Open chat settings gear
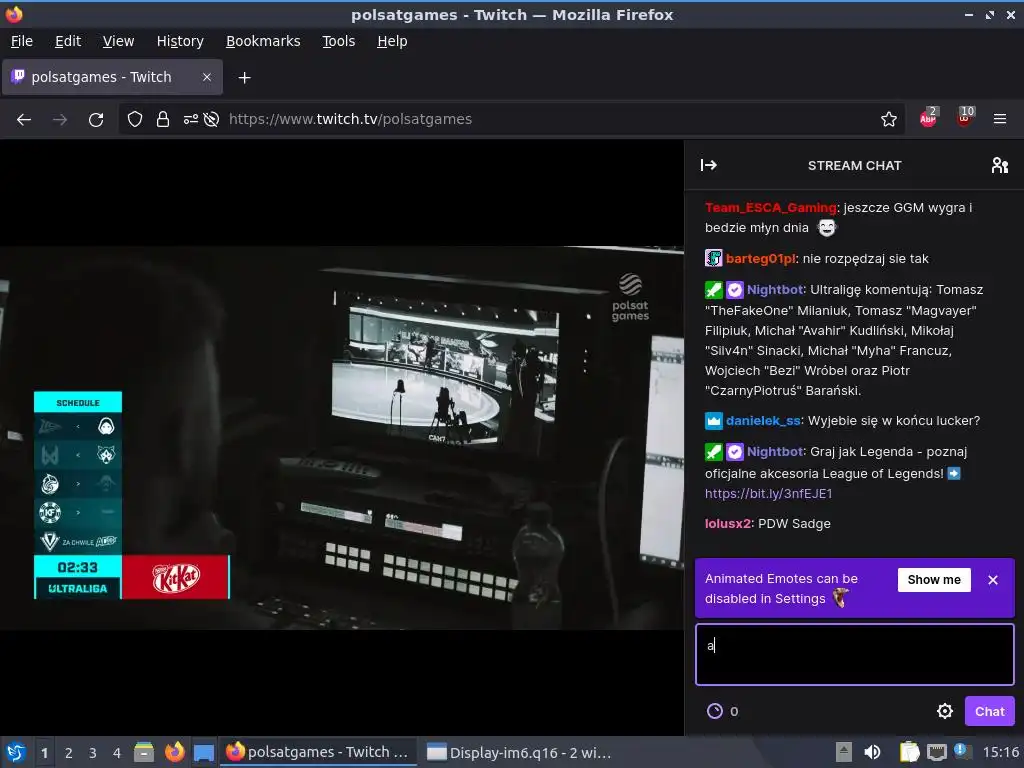This screenshot has width=1024, height=768. (x=944, y=711)
